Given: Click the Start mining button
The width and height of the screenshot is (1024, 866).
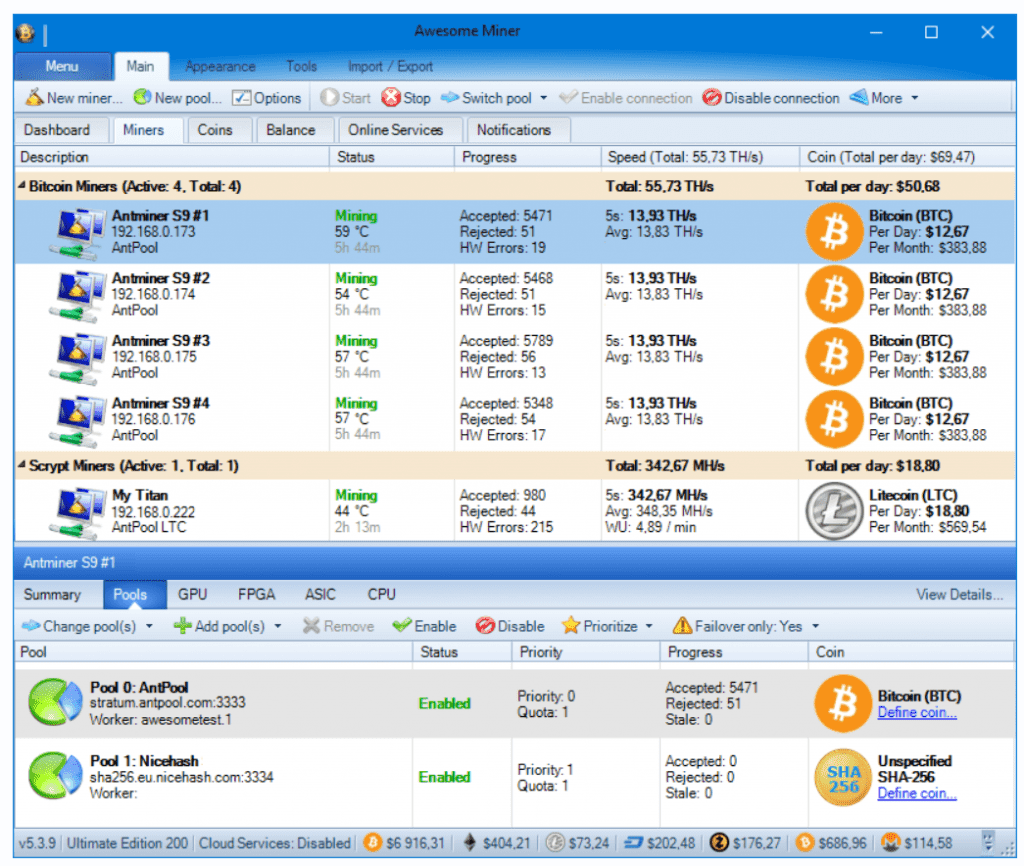Looking at the screenshot, I should tap(345, 98).
